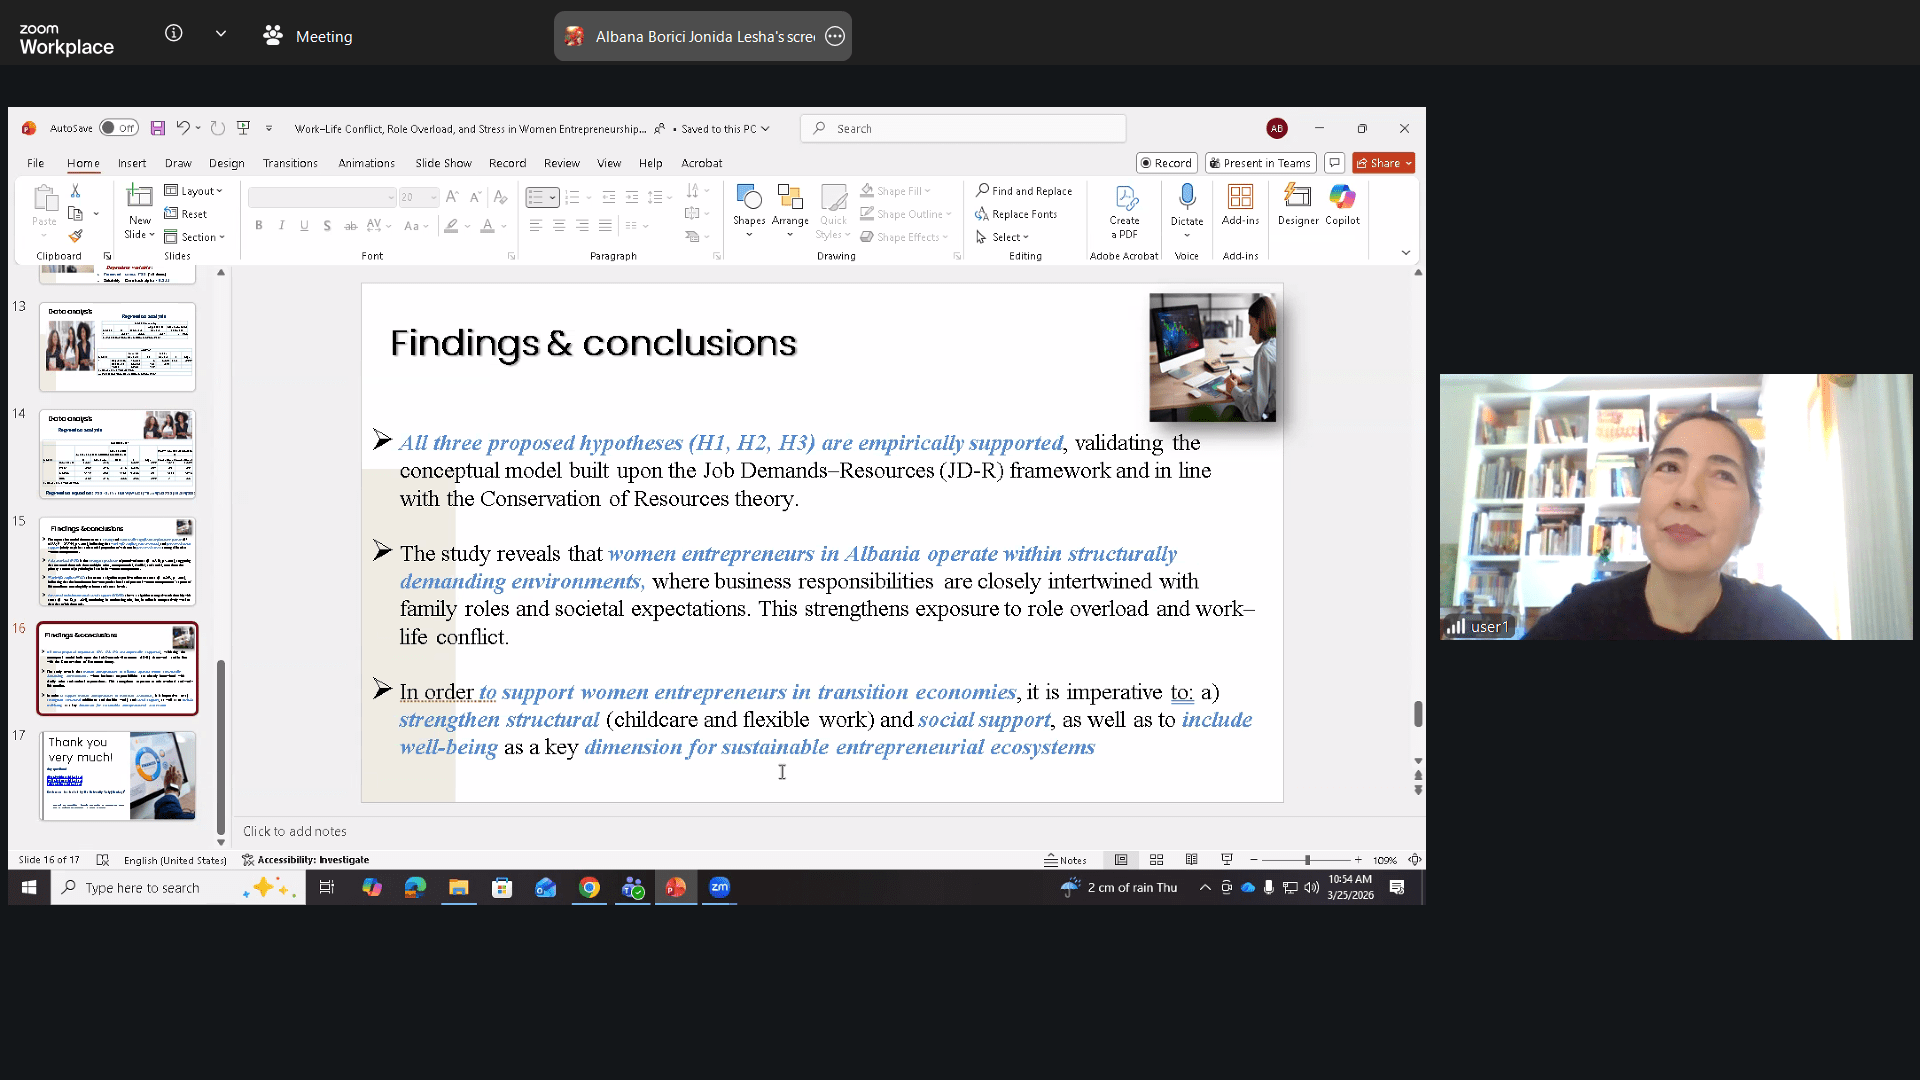The image size is (1920, 1080).
Task: Switch to Slide Sorter view
Action: 1156,860
